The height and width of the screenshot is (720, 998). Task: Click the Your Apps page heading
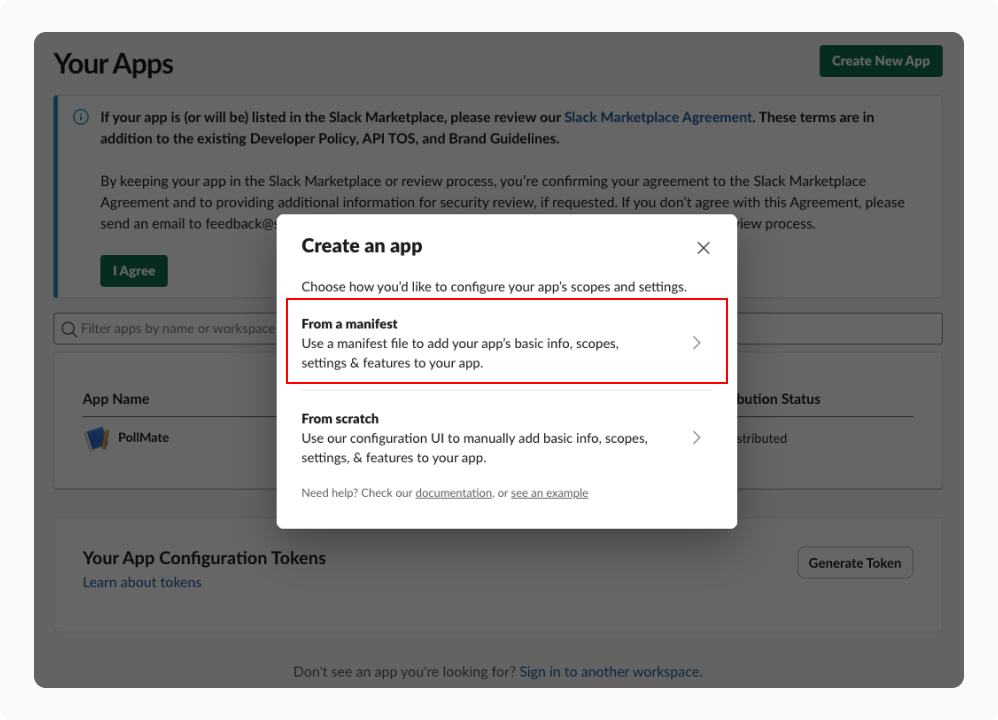coord(113,64)
